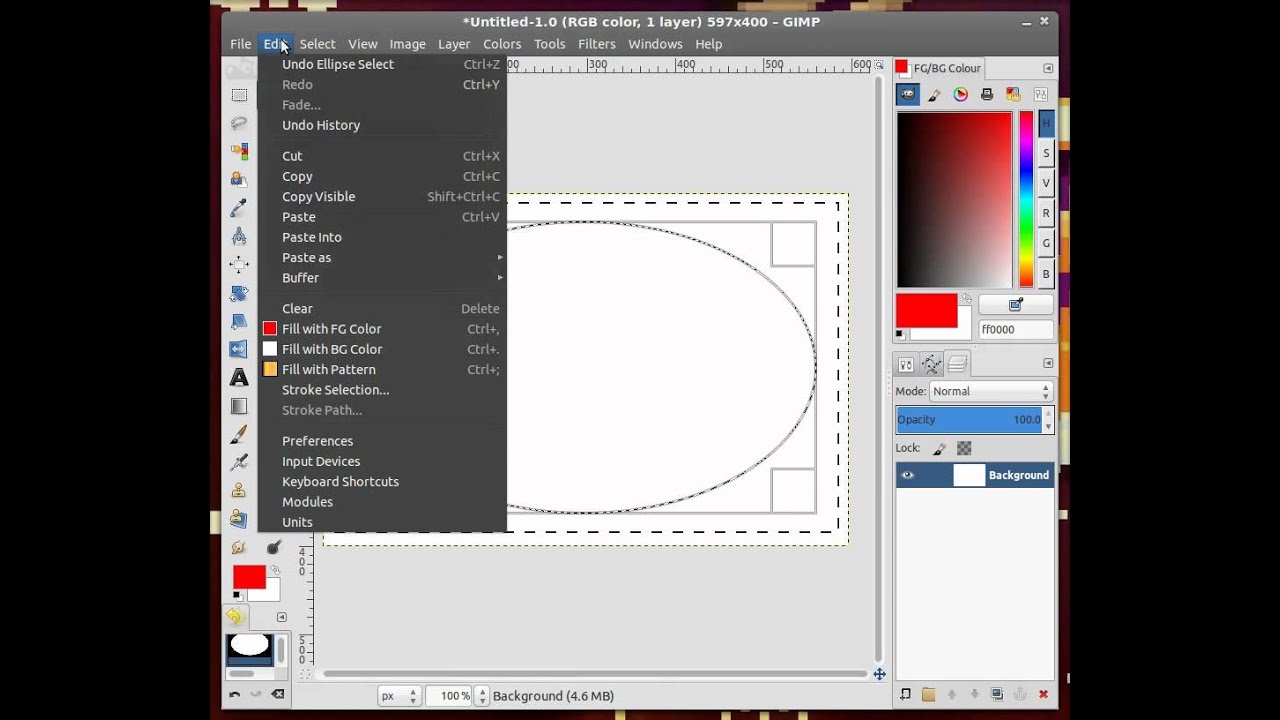Click the pick colour from screen button
The height and width of the screenshot is (720, 1280).
(x=1016, y=304)
